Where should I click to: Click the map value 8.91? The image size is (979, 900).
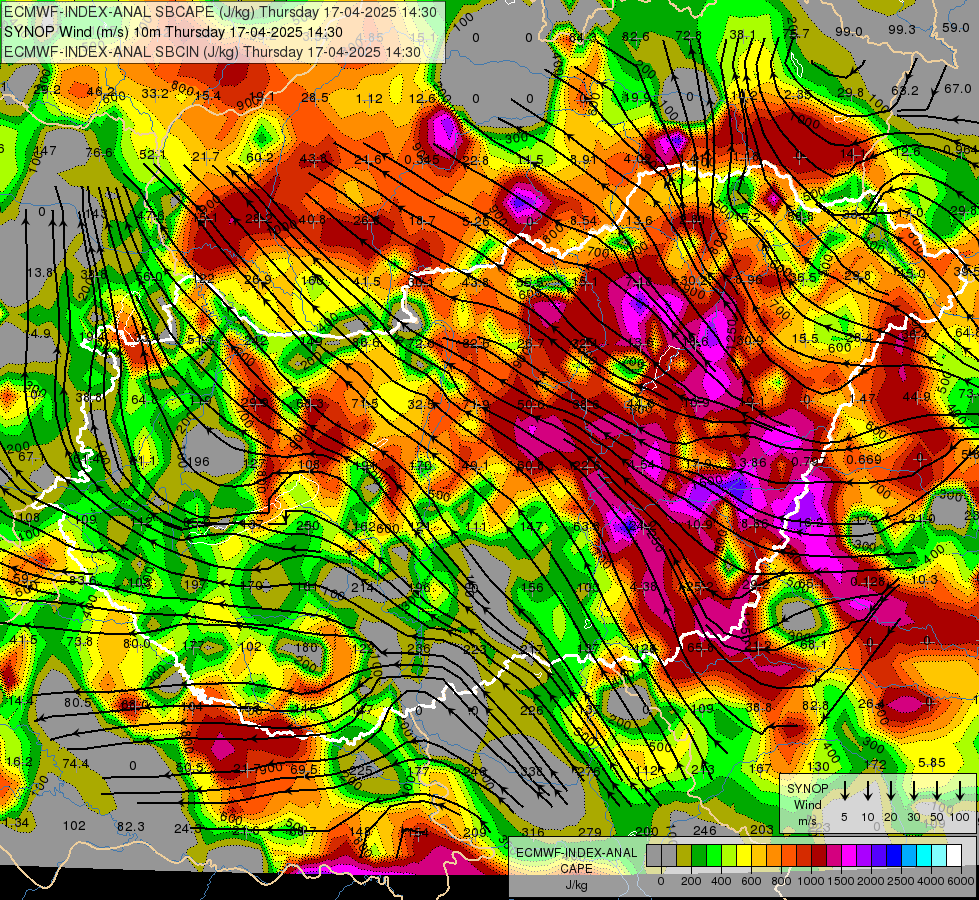pos(584,159)
